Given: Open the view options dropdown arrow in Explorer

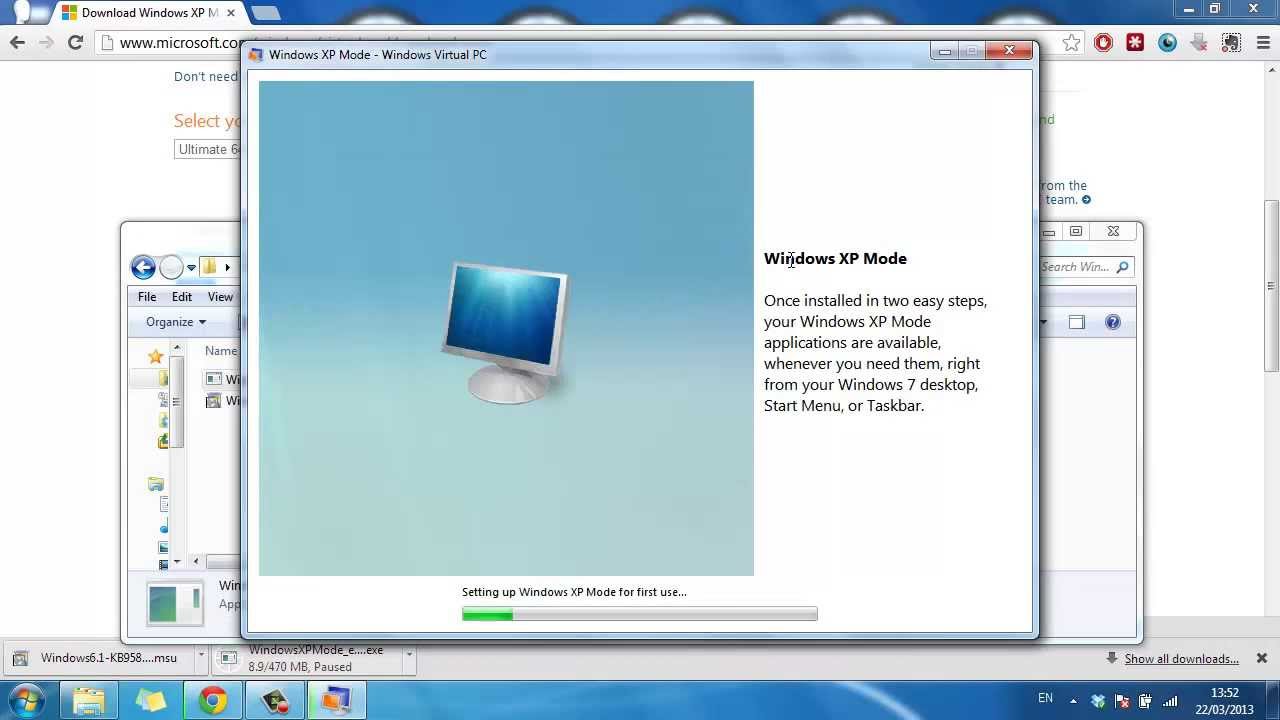Looking at the screenshot, I should coord(1043,322).
